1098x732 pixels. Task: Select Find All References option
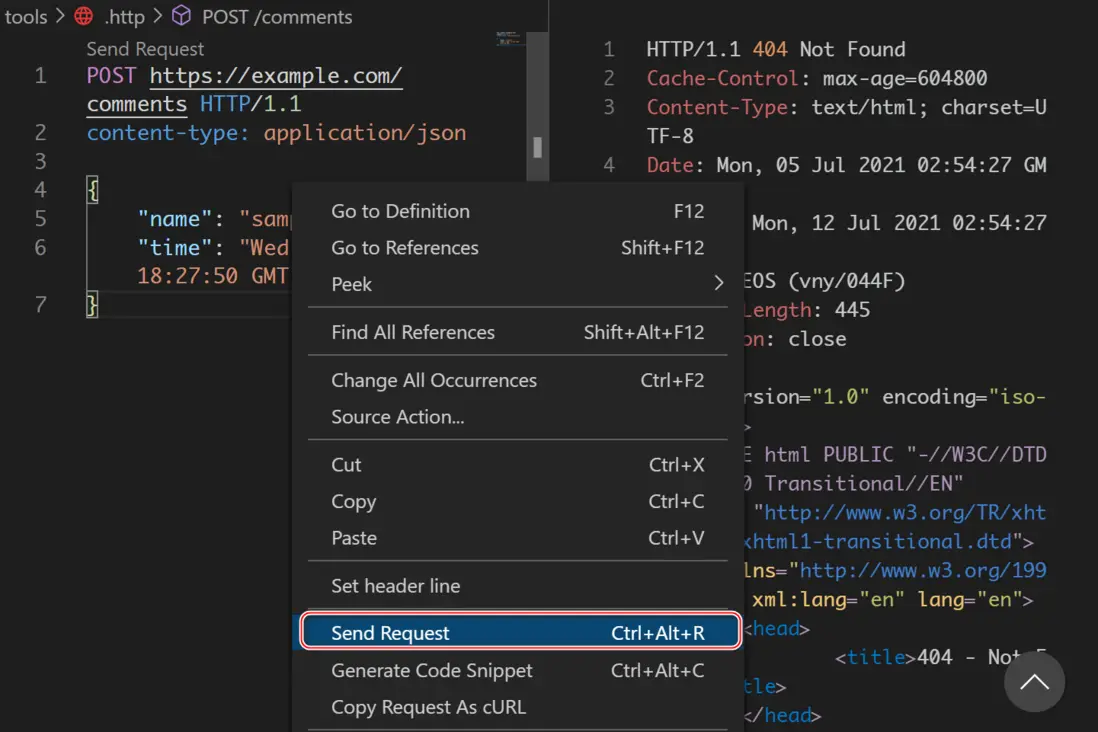pos(413,332)
